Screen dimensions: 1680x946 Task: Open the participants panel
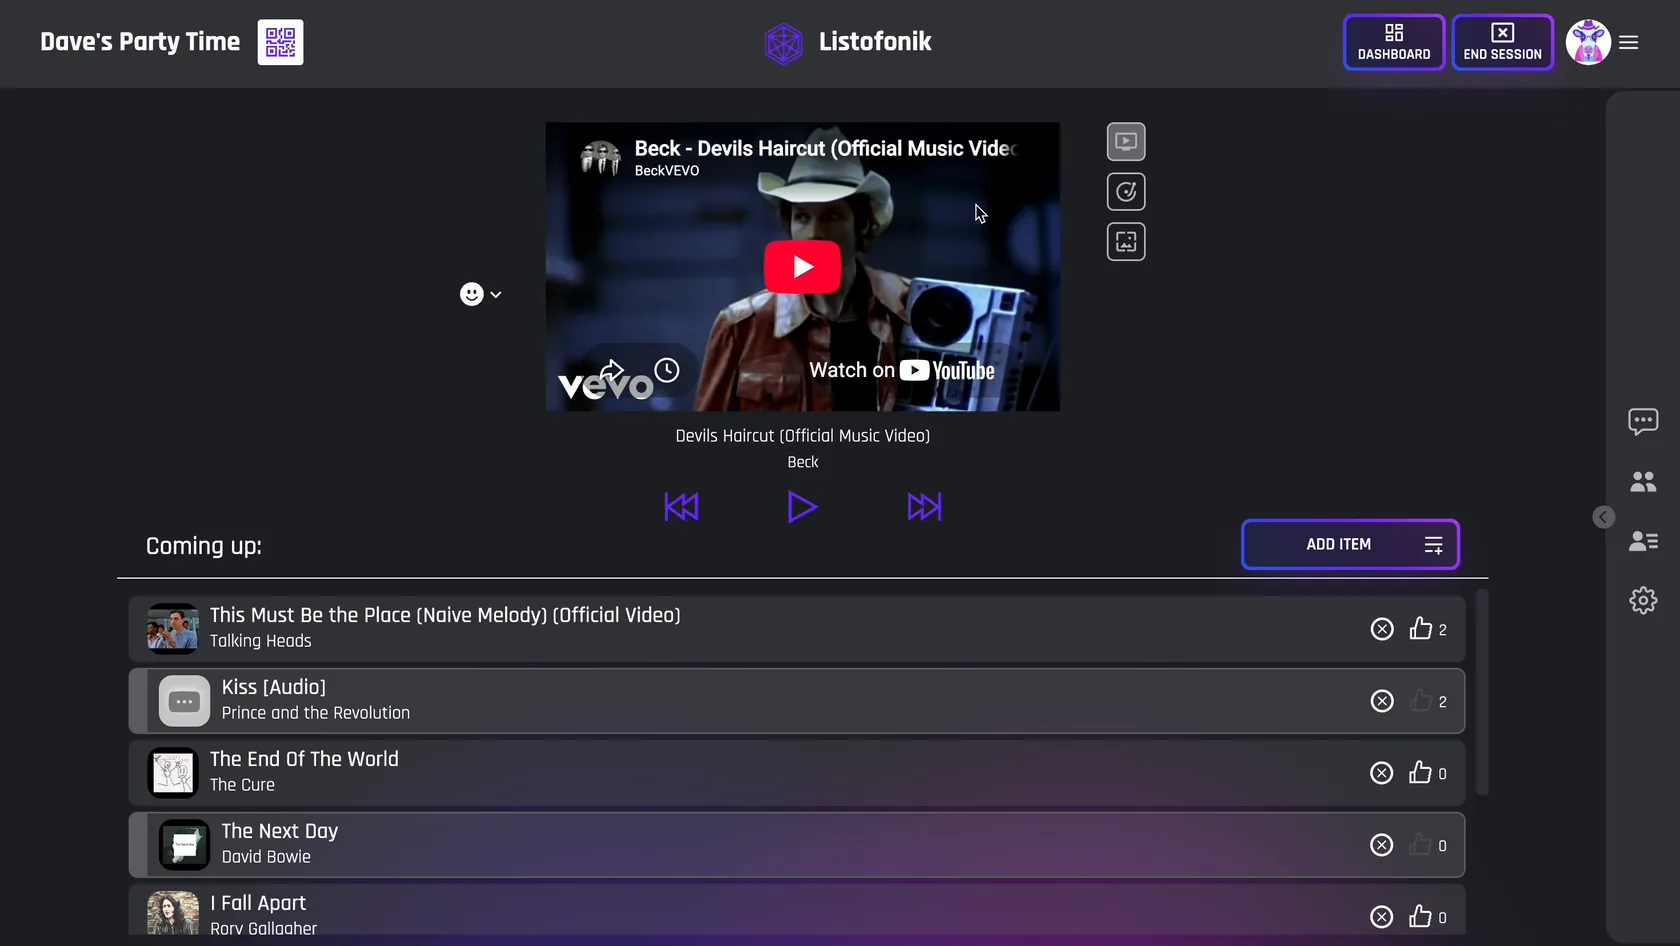tap(1643, 482)
